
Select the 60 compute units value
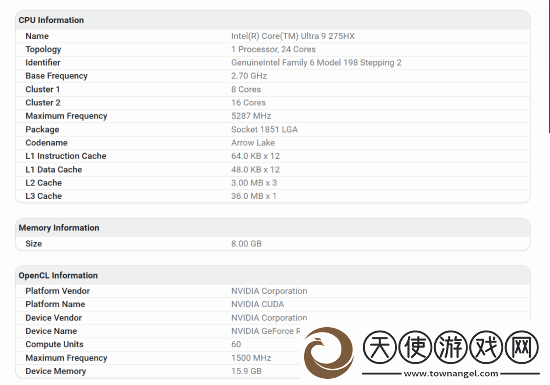236,345
